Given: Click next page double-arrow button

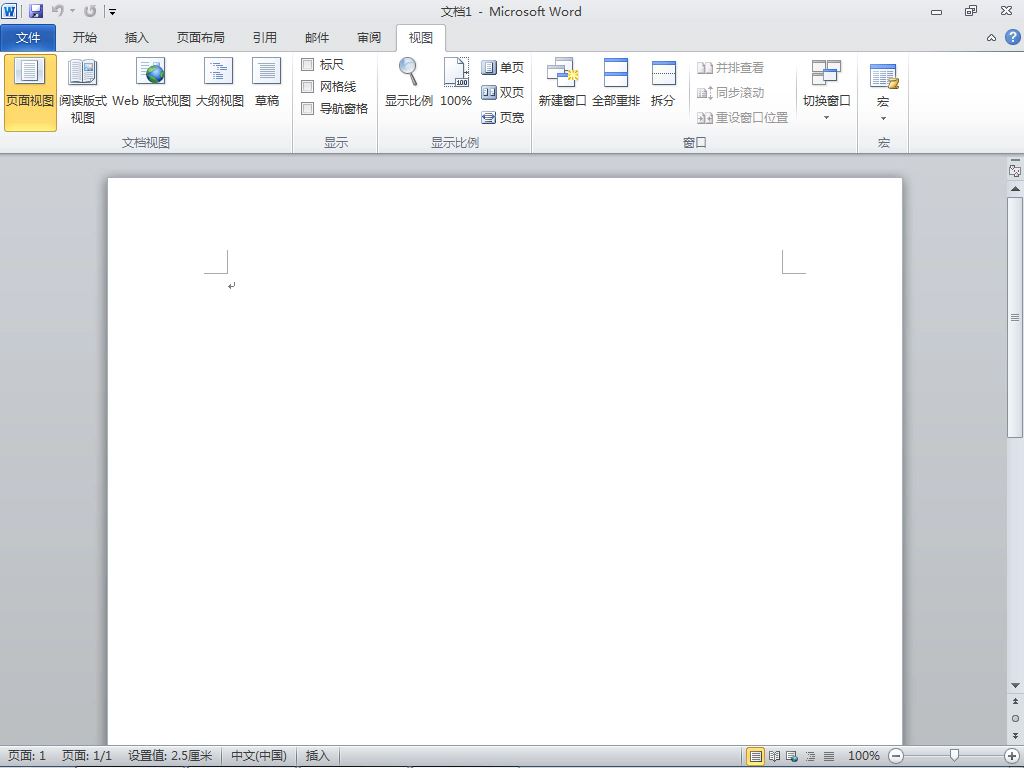Looking at the screenshot, I should pos(1015,735).
